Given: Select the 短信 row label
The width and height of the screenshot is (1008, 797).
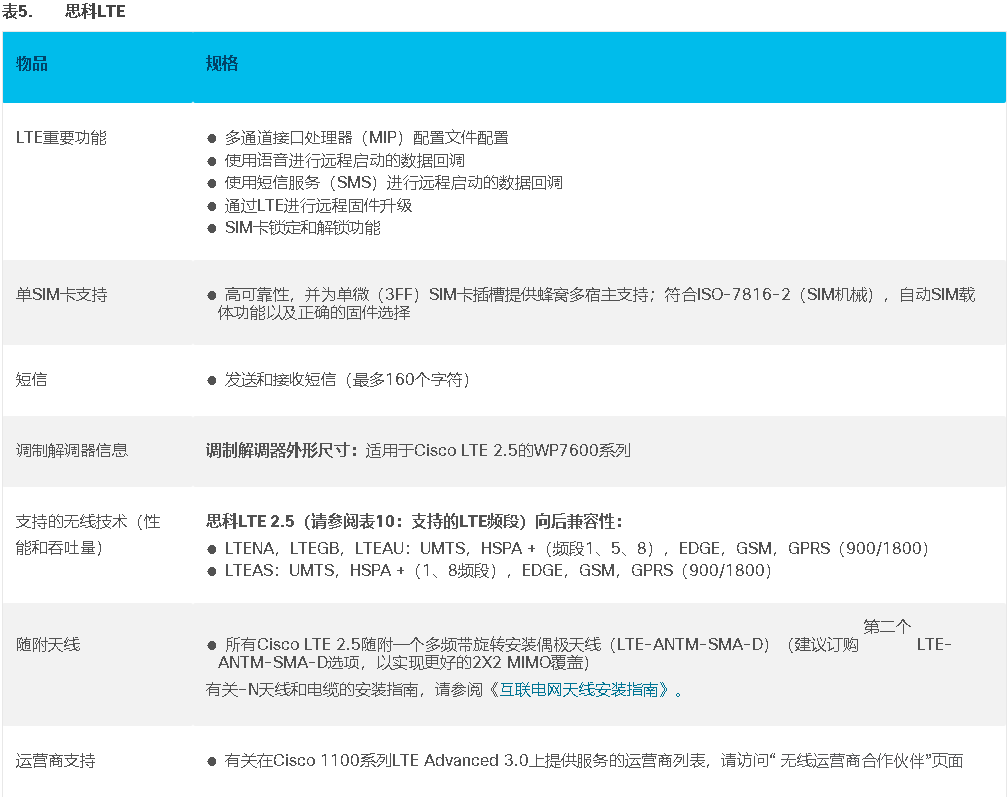Looking at the screenshot, I should pos(32,379).
